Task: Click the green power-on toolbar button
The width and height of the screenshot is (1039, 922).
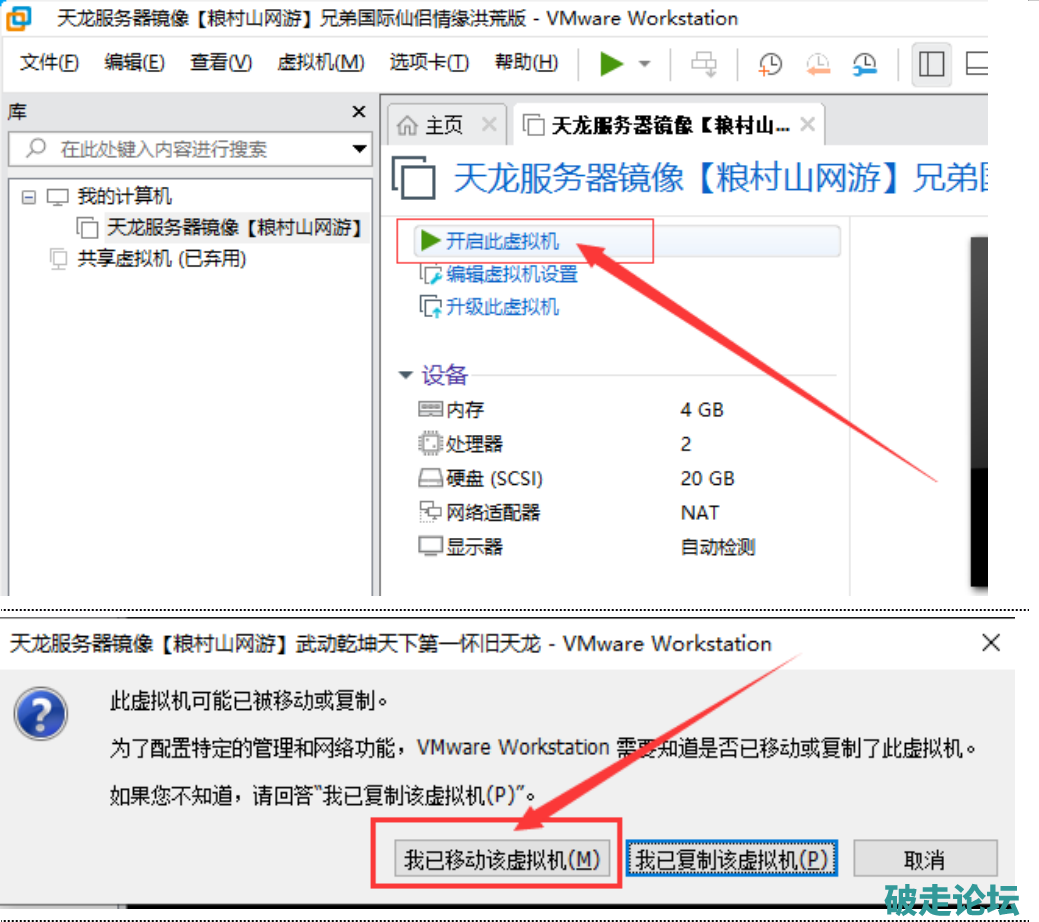Action: [x=611, y=64]
